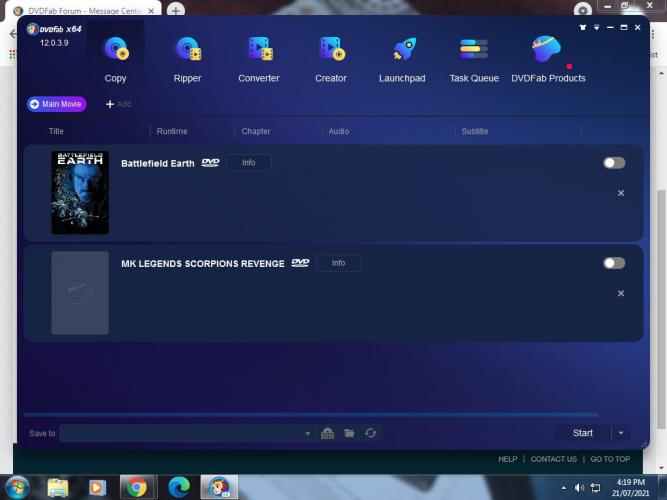
Task: View the Task Queue
Action: pos(474,58)
